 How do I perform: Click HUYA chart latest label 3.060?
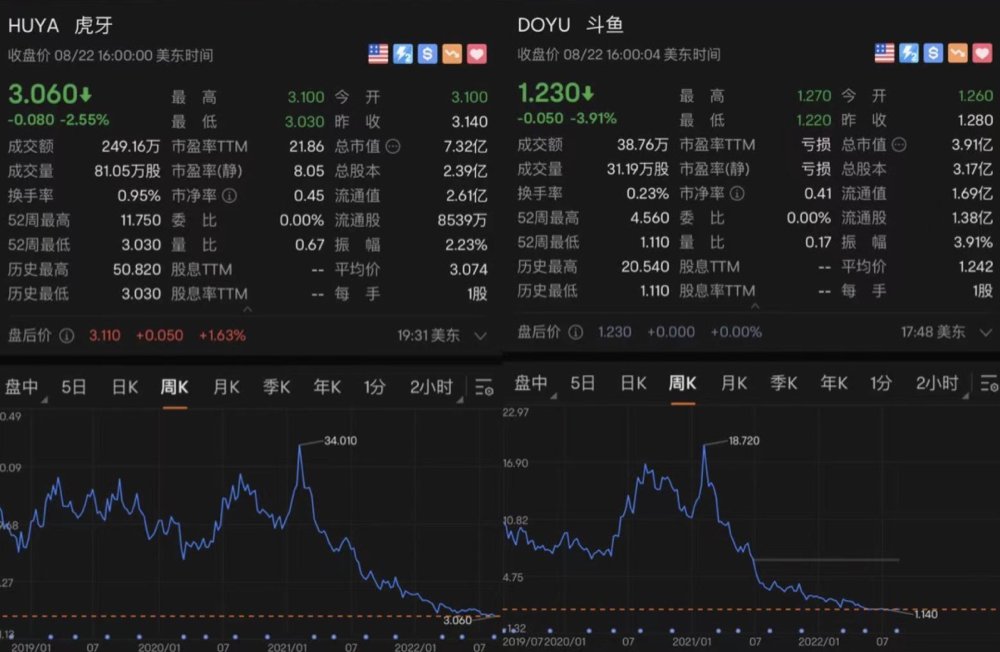pos(457,620)
